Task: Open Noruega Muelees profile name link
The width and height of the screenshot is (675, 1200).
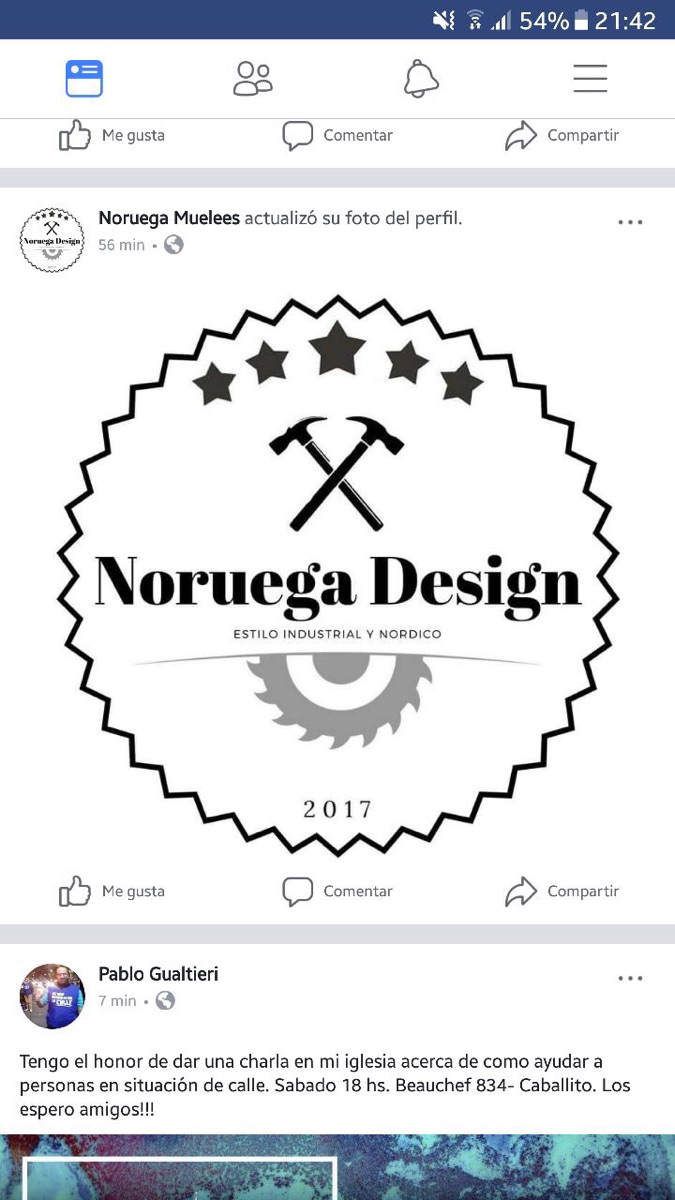Action: tap(169, 218)
